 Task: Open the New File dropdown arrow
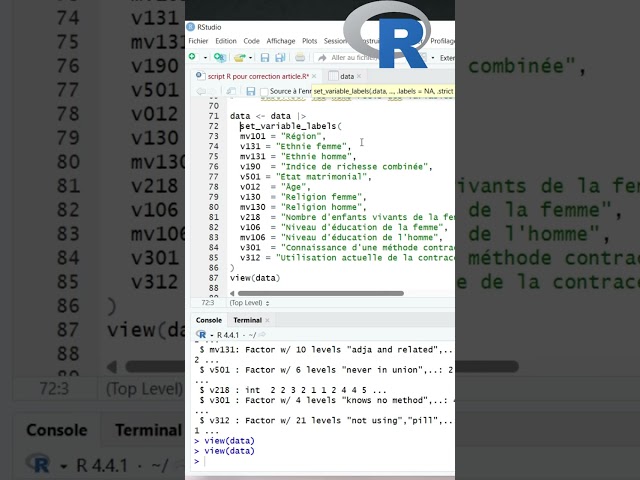205,58
